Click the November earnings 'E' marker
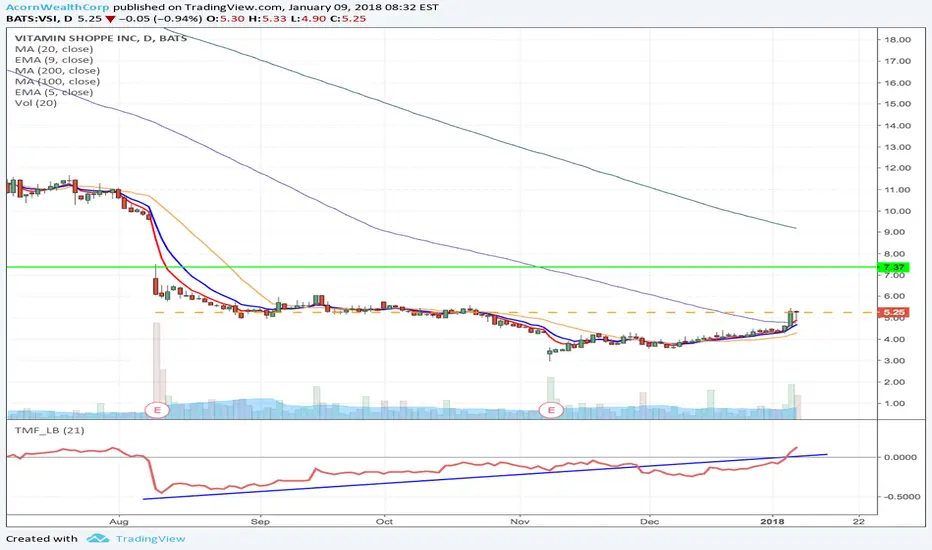The width and height of the screenshot is (932, 550). click(551, 410)
